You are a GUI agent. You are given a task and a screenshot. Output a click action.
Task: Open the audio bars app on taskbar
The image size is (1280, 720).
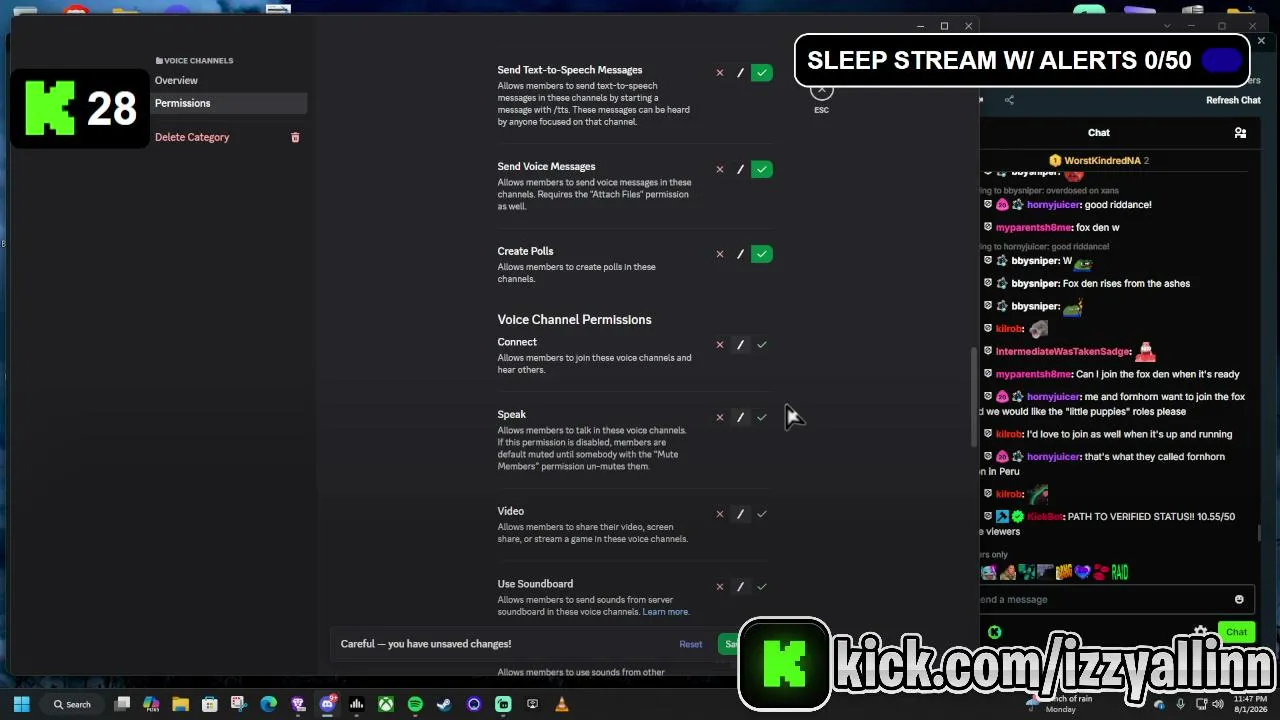[x=356, y=704]
